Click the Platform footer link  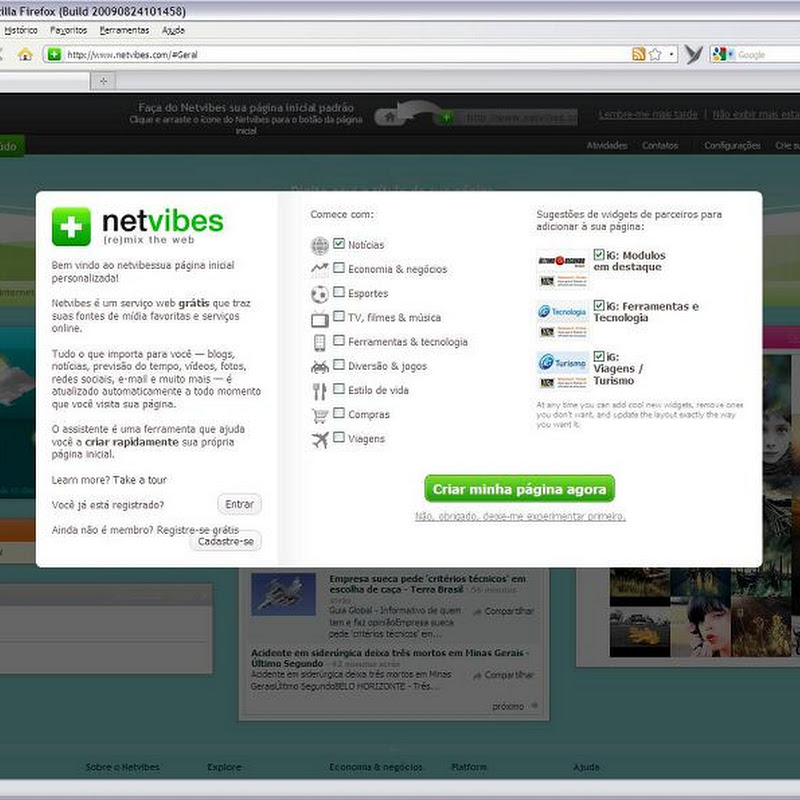point(469,767)
